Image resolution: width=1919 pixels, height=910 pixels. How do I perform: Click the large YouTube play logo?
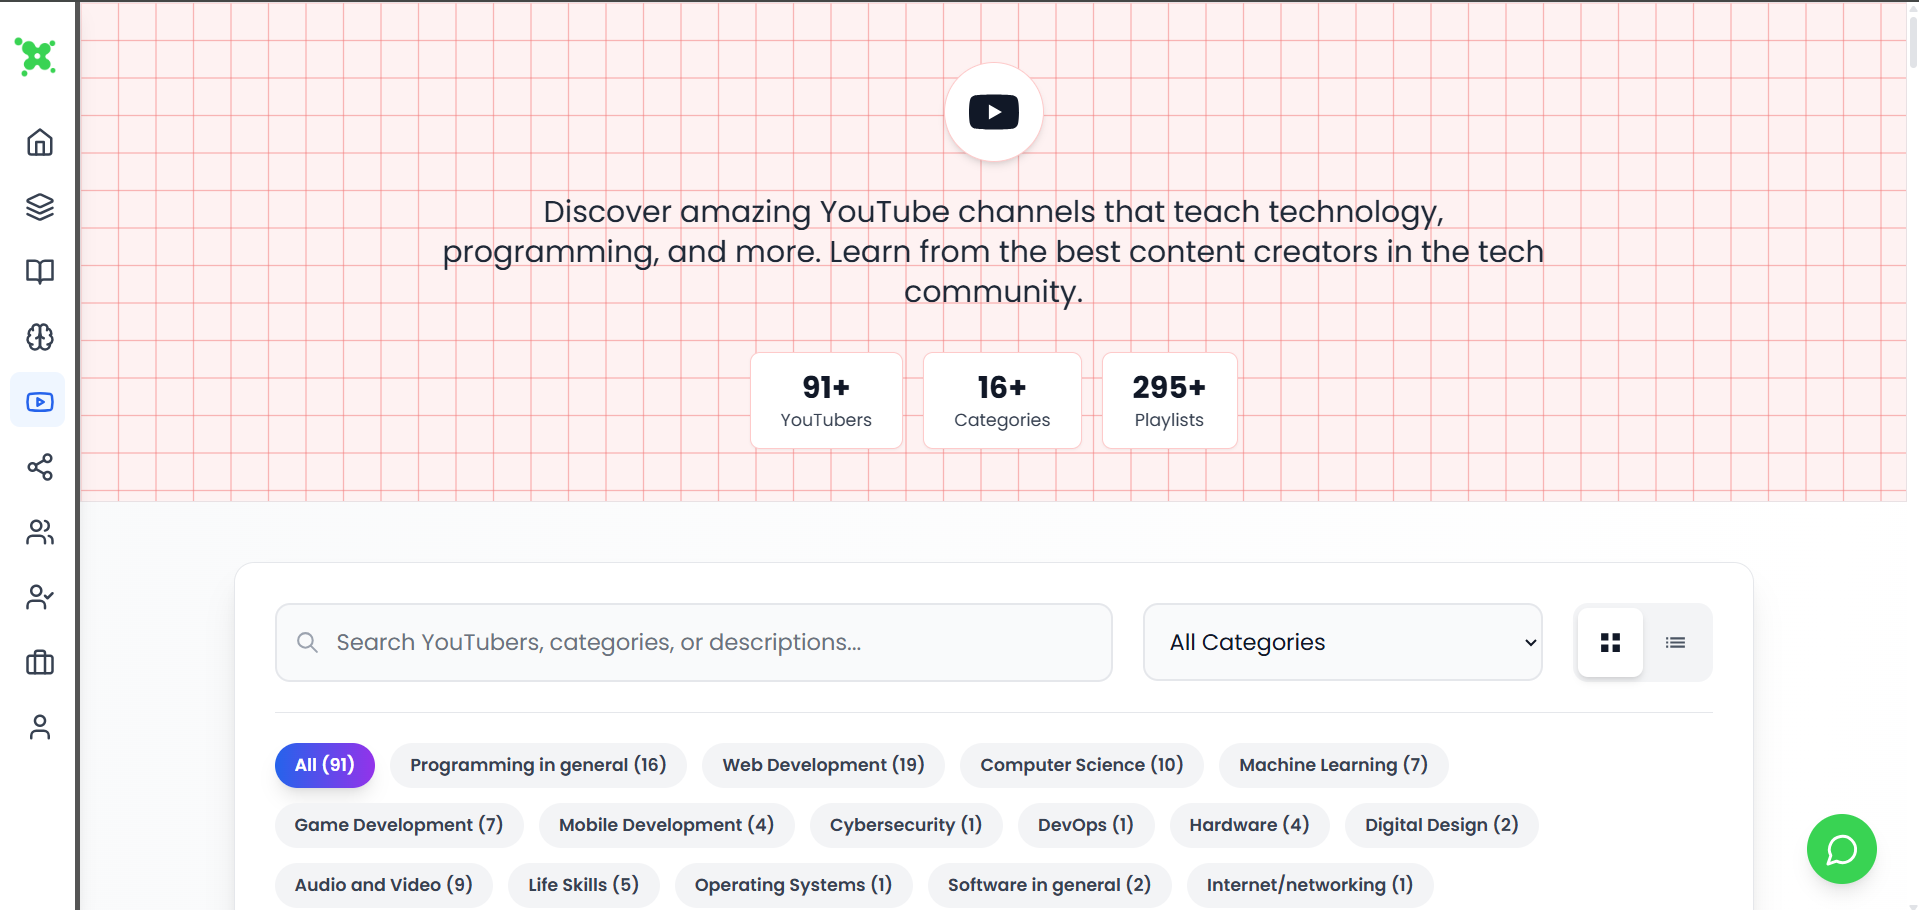994,112
